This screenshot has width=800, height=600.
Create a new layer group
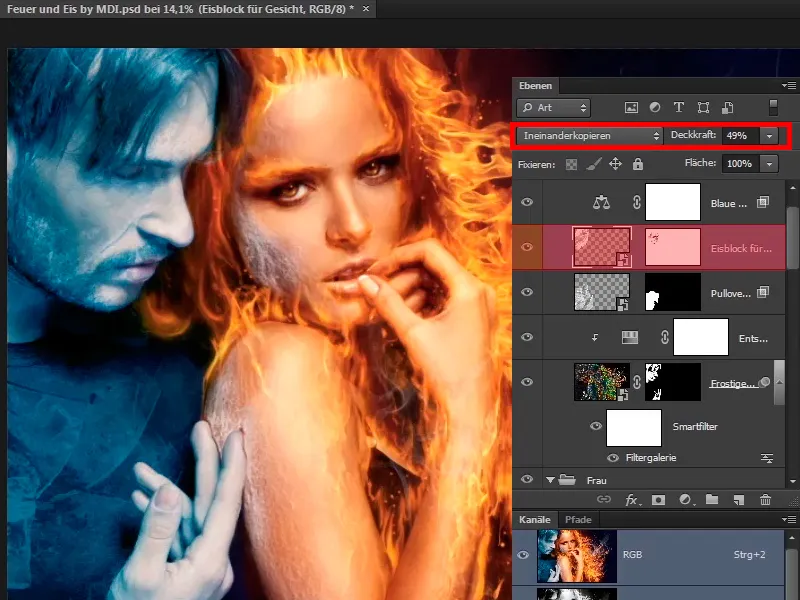(x=712, y=499)
